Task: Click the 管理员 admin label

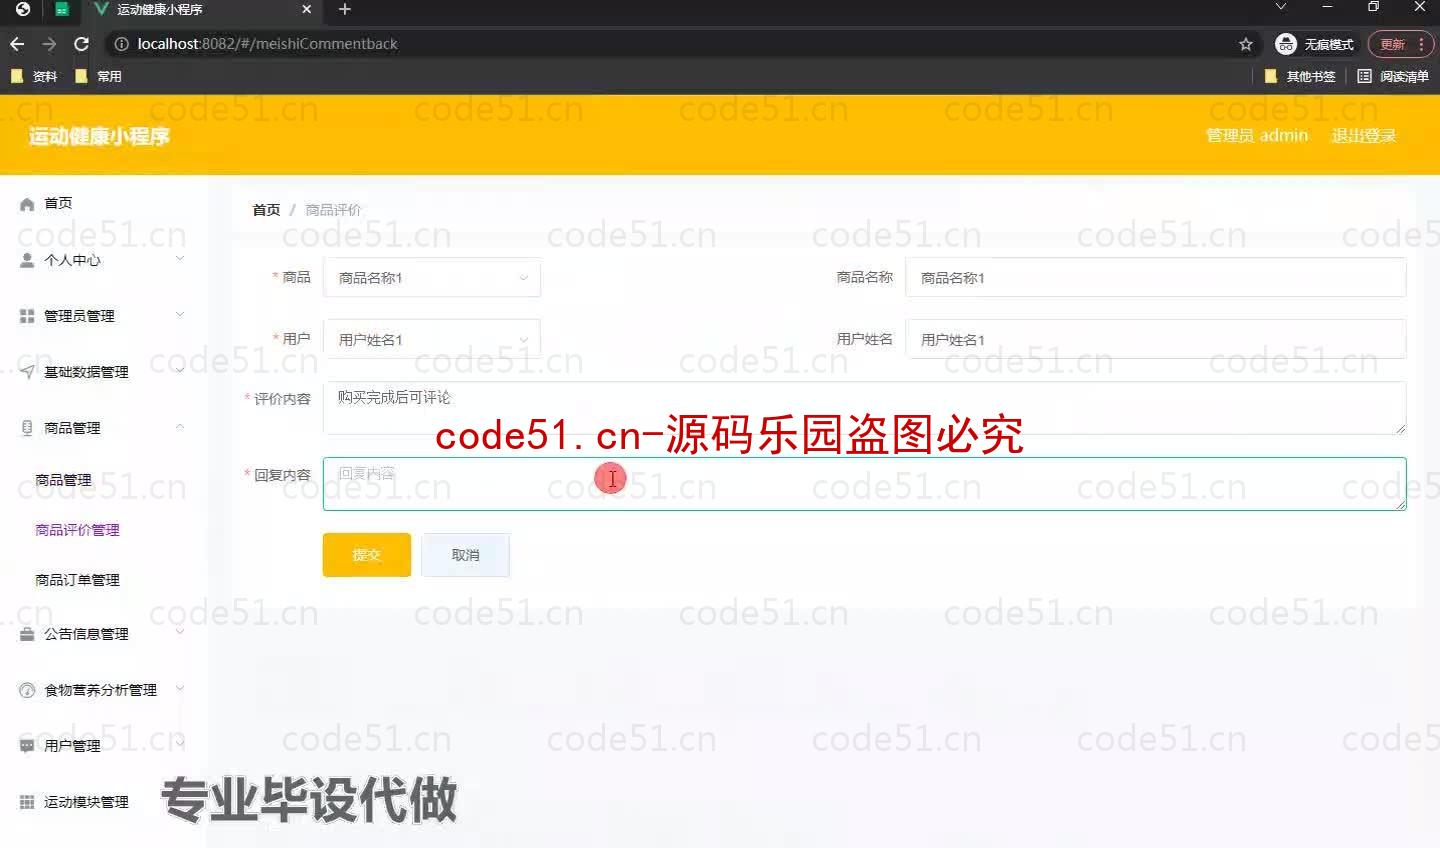Action: [1257, 136]
